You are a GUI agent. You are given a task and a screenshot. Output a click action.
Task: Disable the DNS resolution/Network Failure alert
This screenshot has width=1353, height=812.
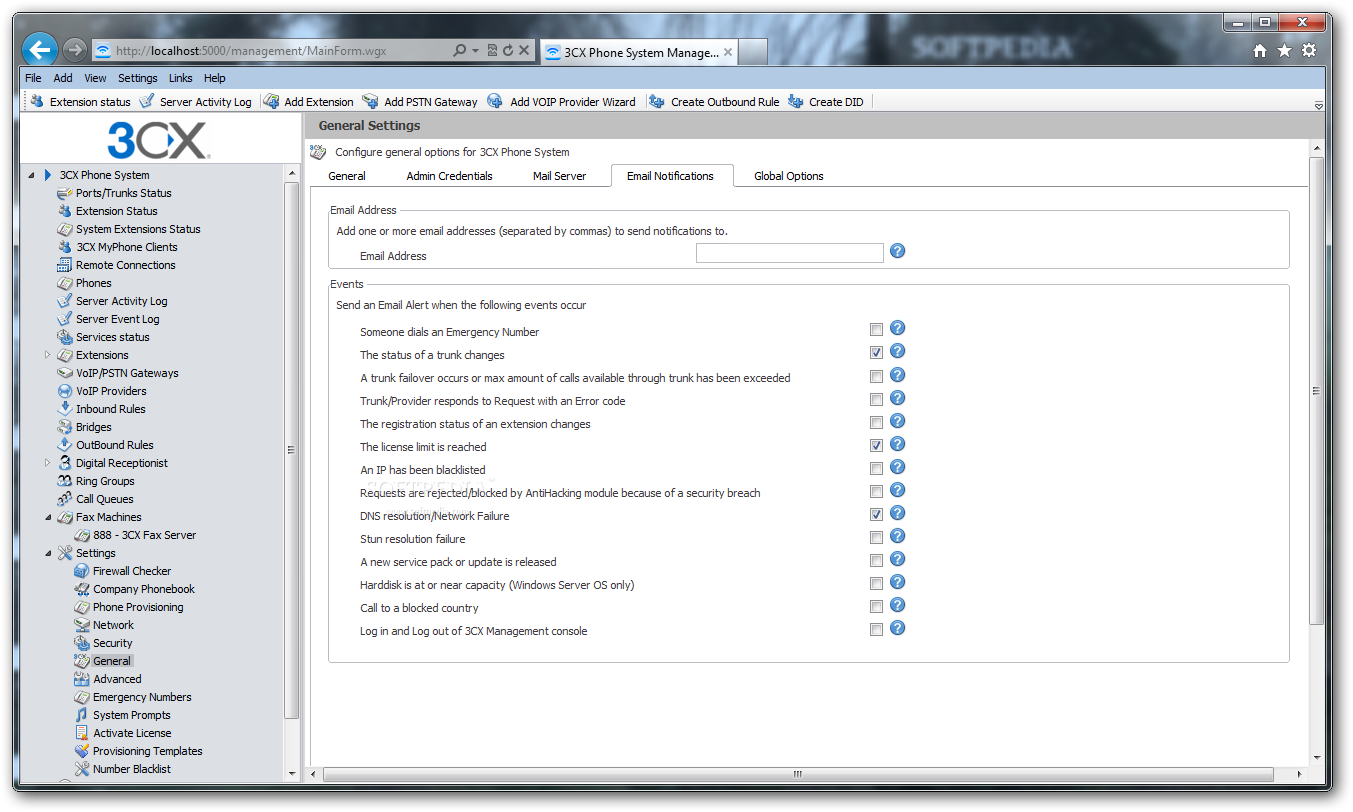(876, 514)
